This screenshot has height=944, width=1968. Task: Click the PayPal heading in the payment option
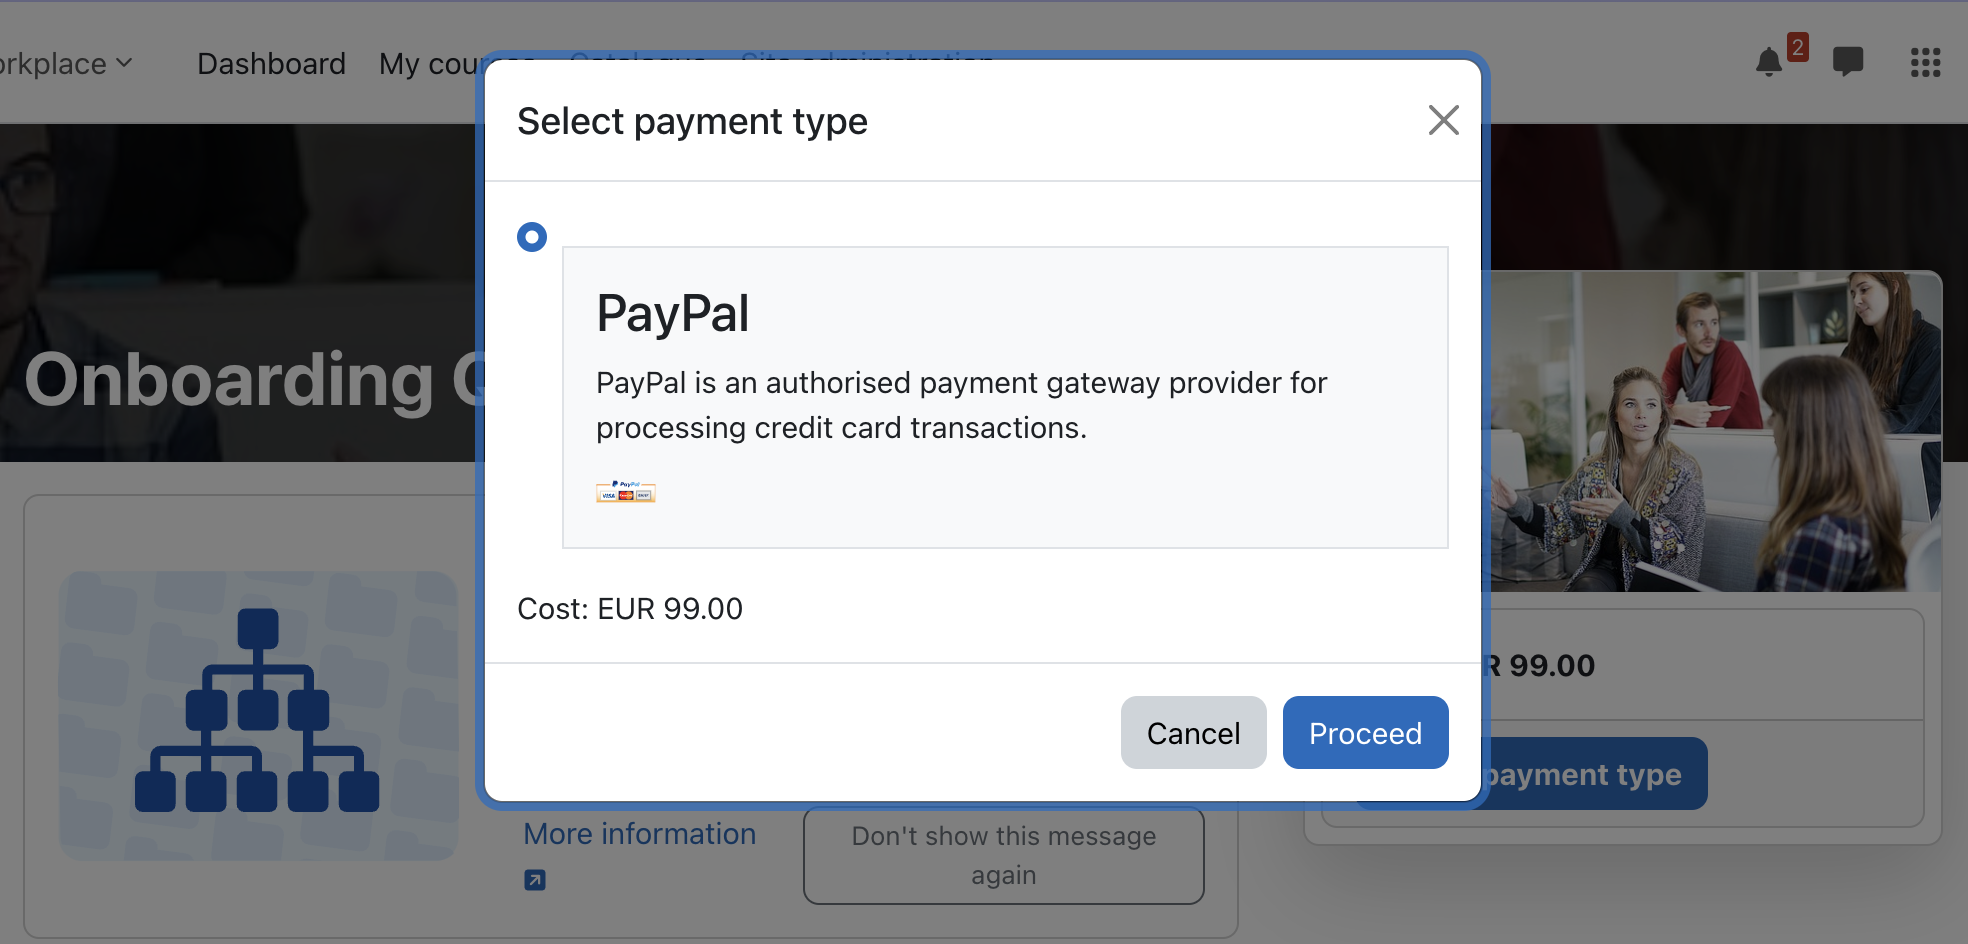(x=672, y=313)
